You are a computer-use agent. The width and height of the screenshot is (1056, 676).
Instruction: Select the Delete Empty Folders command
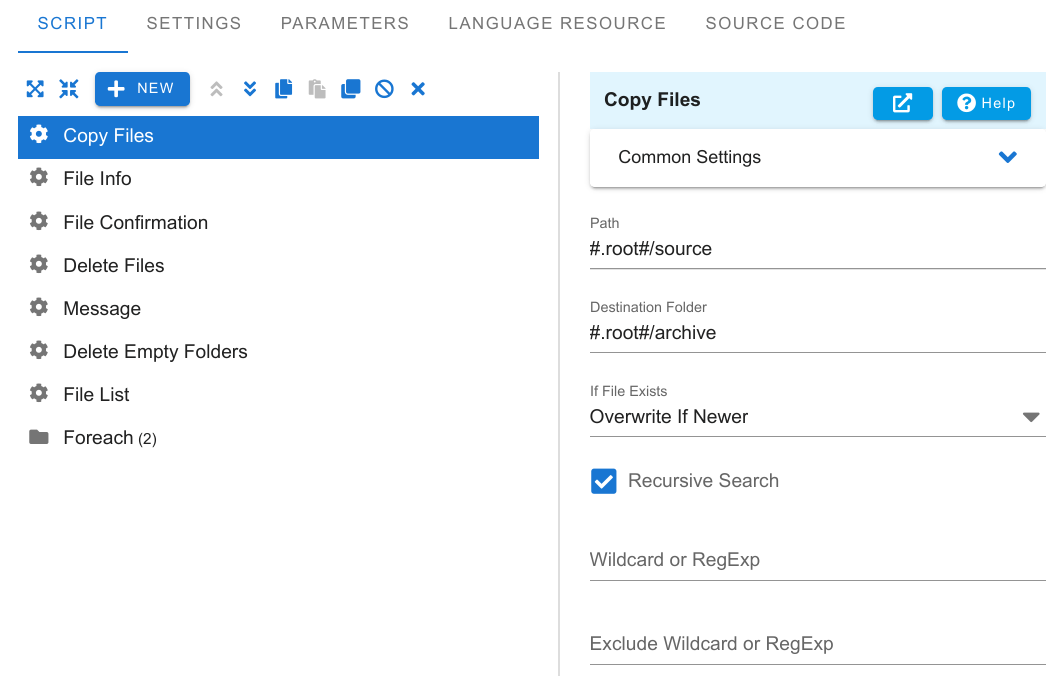tap(155, 352)
